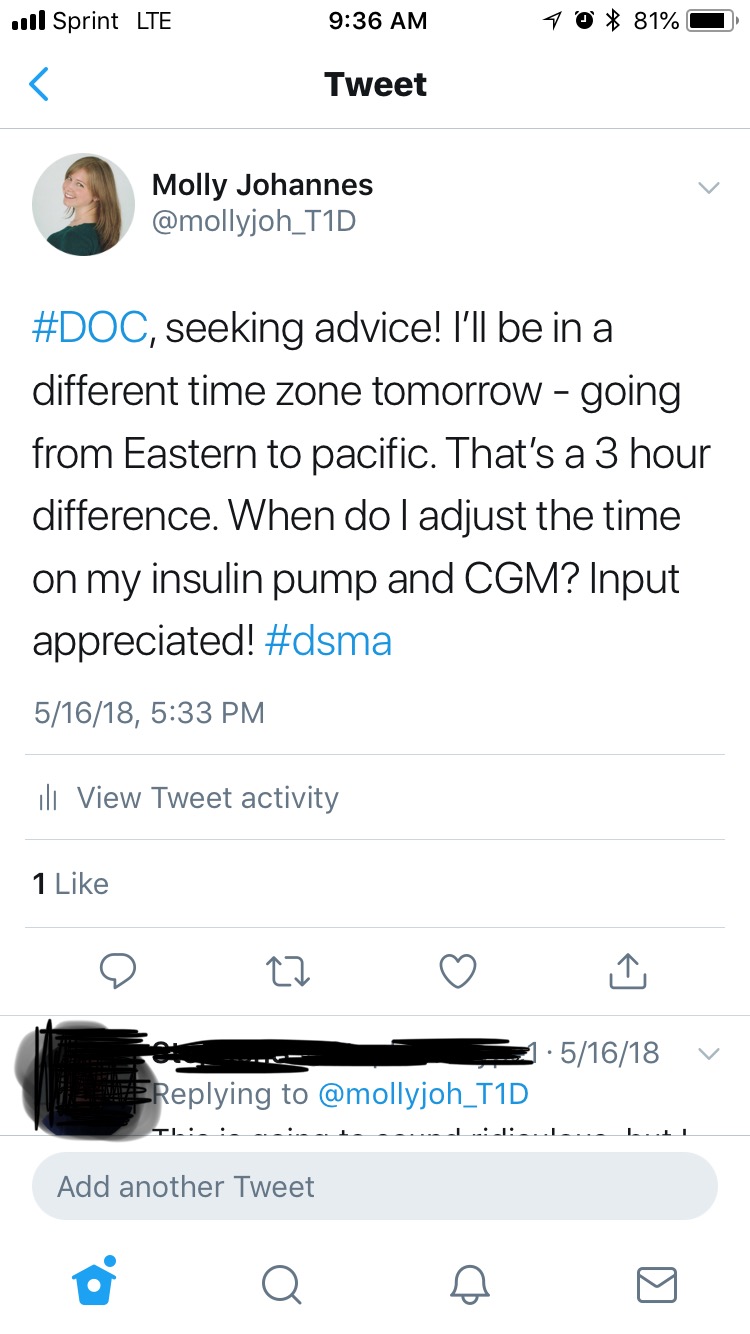The height and width of the screenshot is (1334, 750).
Task: Like the tweet with the heart icon
Action: (x=458, y=969)
